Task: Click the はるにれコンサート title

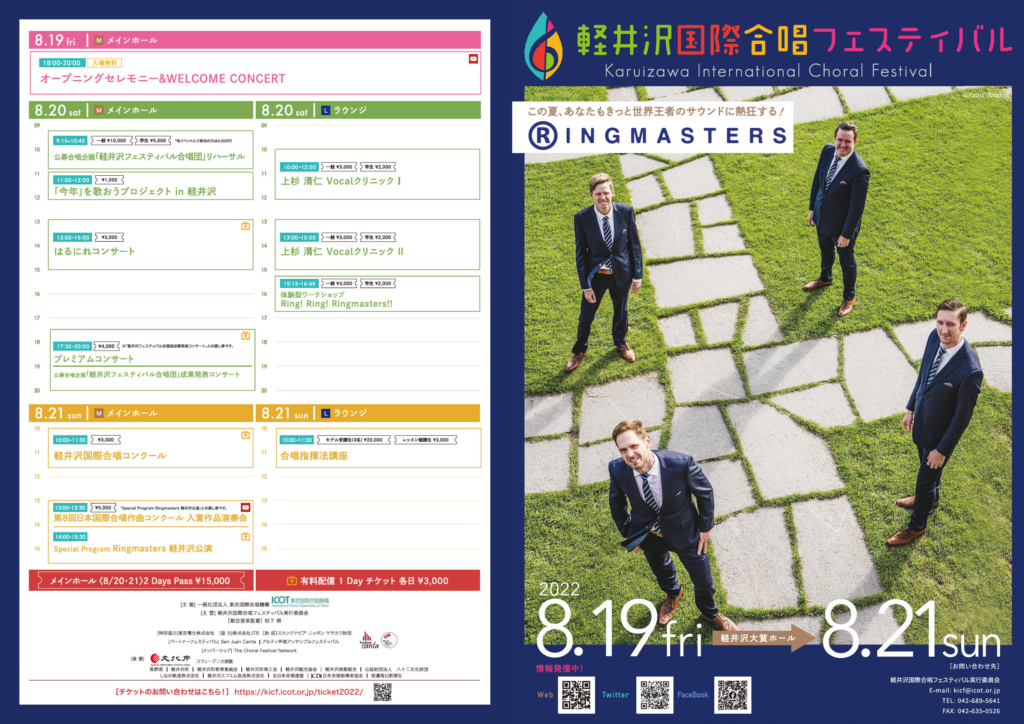Action: coord(95,251)
